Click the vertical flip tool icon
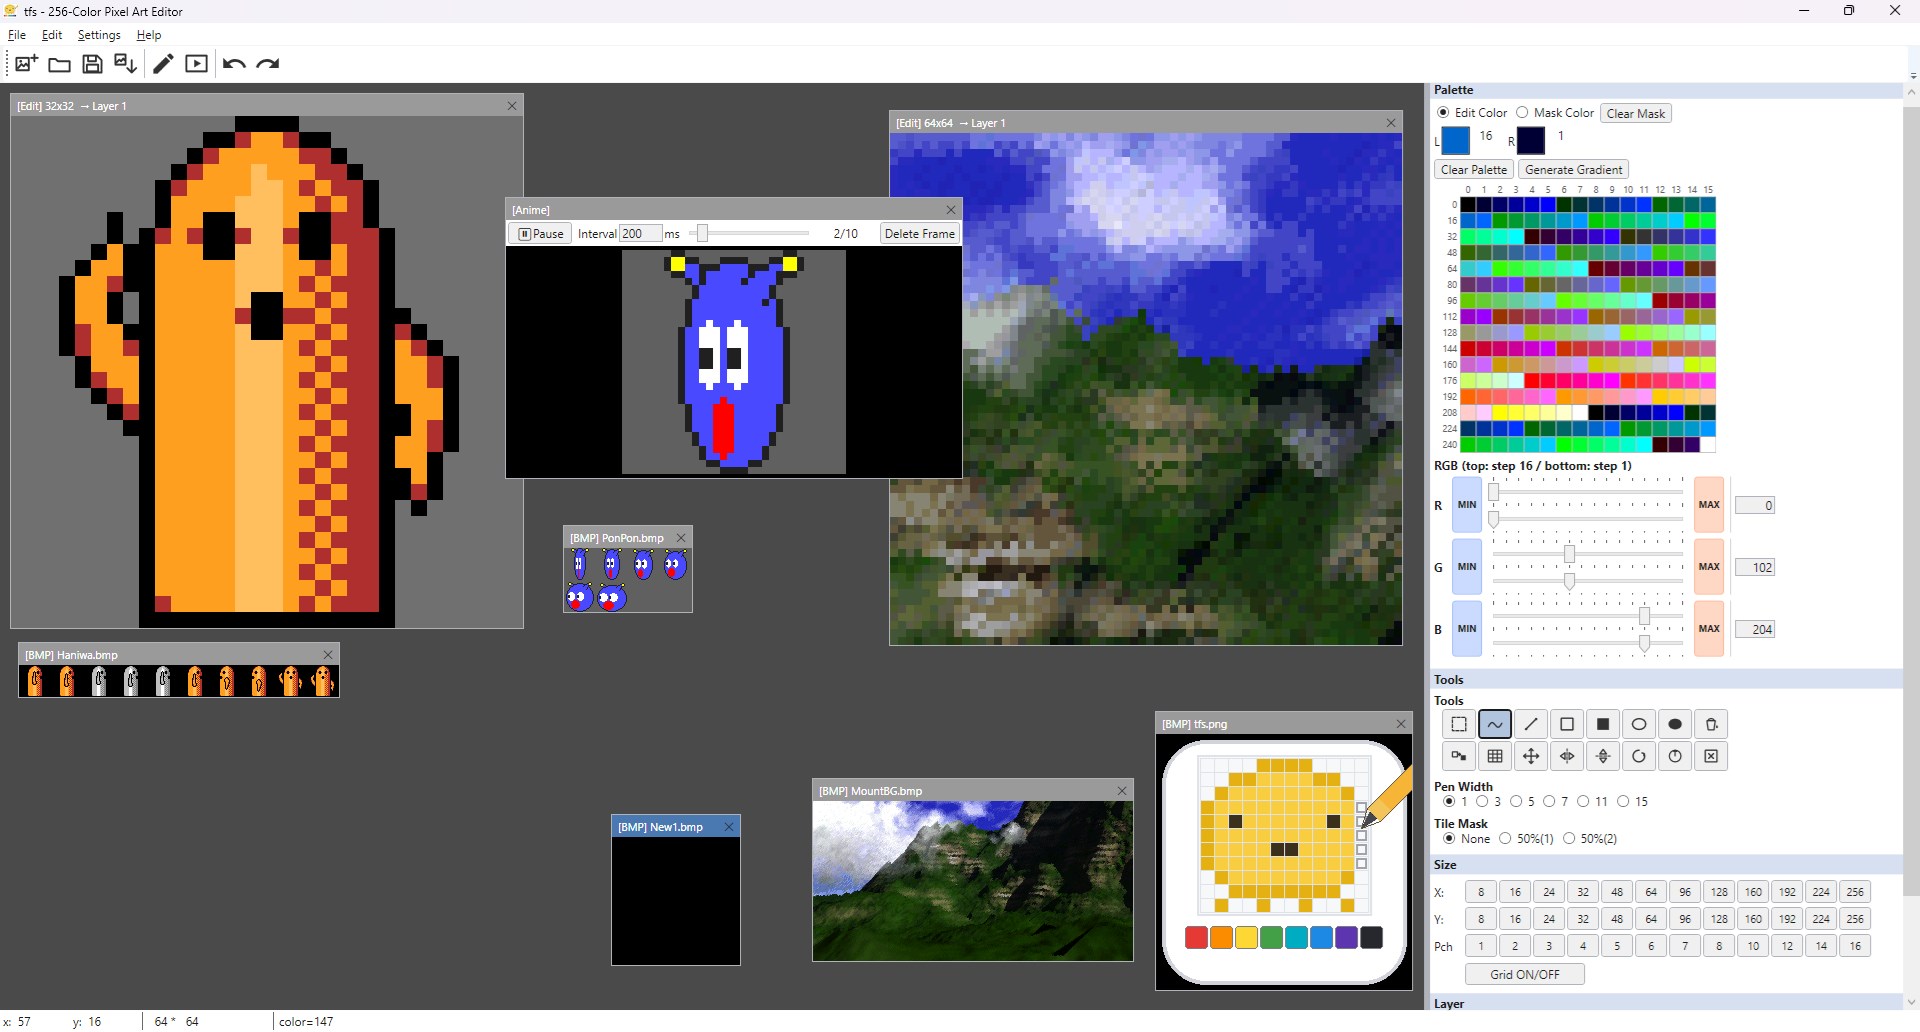The height and width of the screenshot is (1032, 1920). point(1603,757)
